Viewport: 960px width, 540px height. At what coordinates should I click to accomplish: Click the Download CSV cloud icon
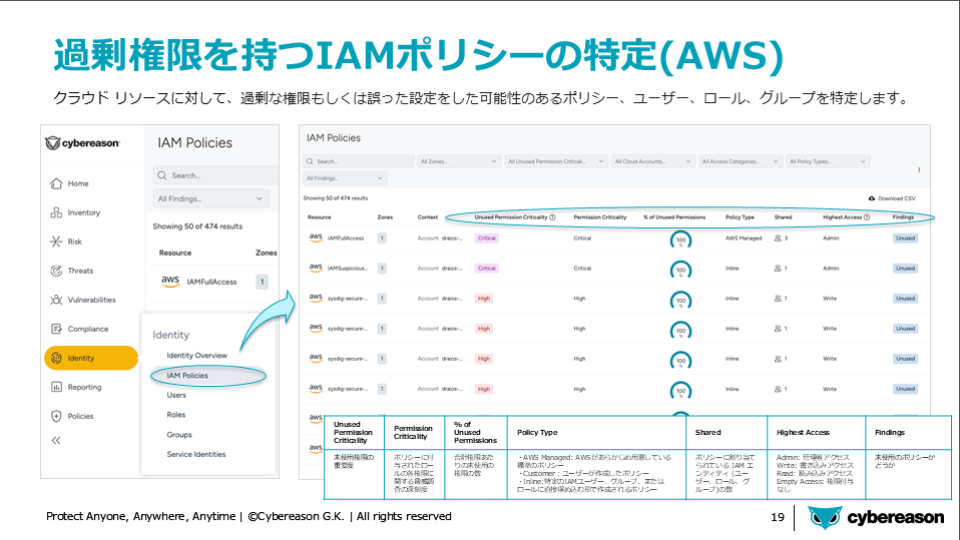click(x=872, y=198)
